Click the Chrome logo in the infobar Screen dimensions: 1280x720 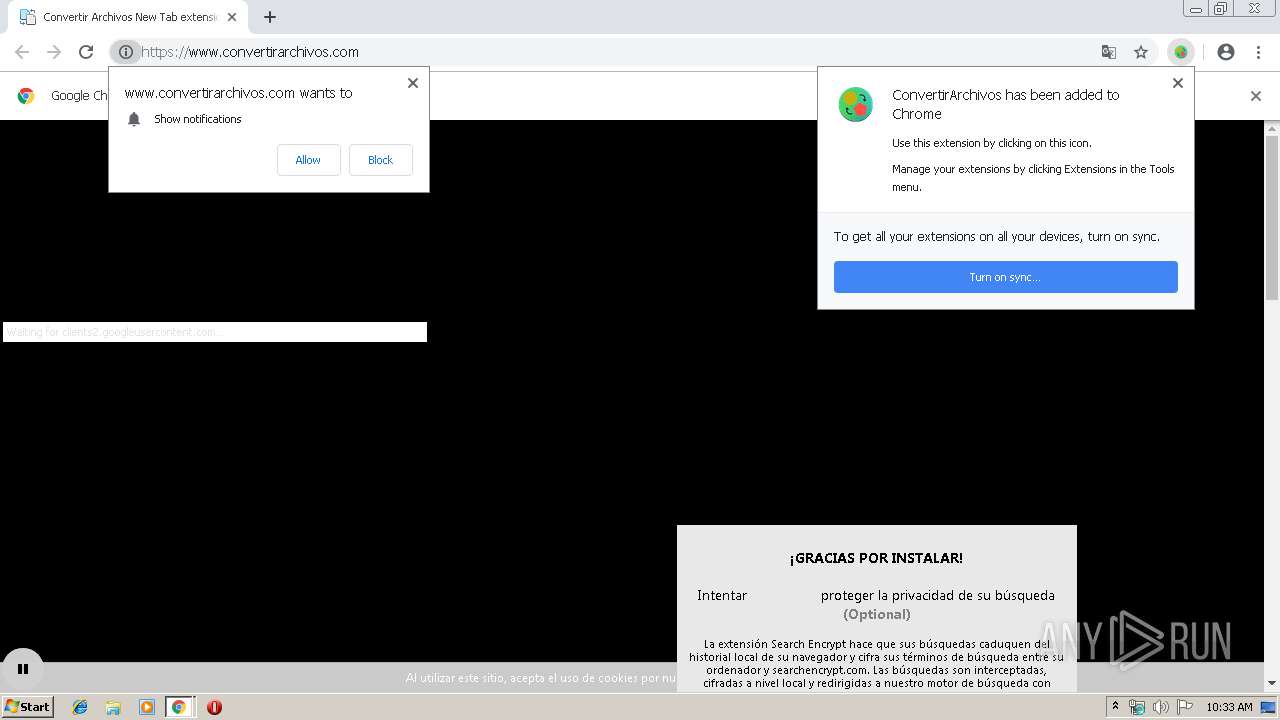[x=26, y=96]
